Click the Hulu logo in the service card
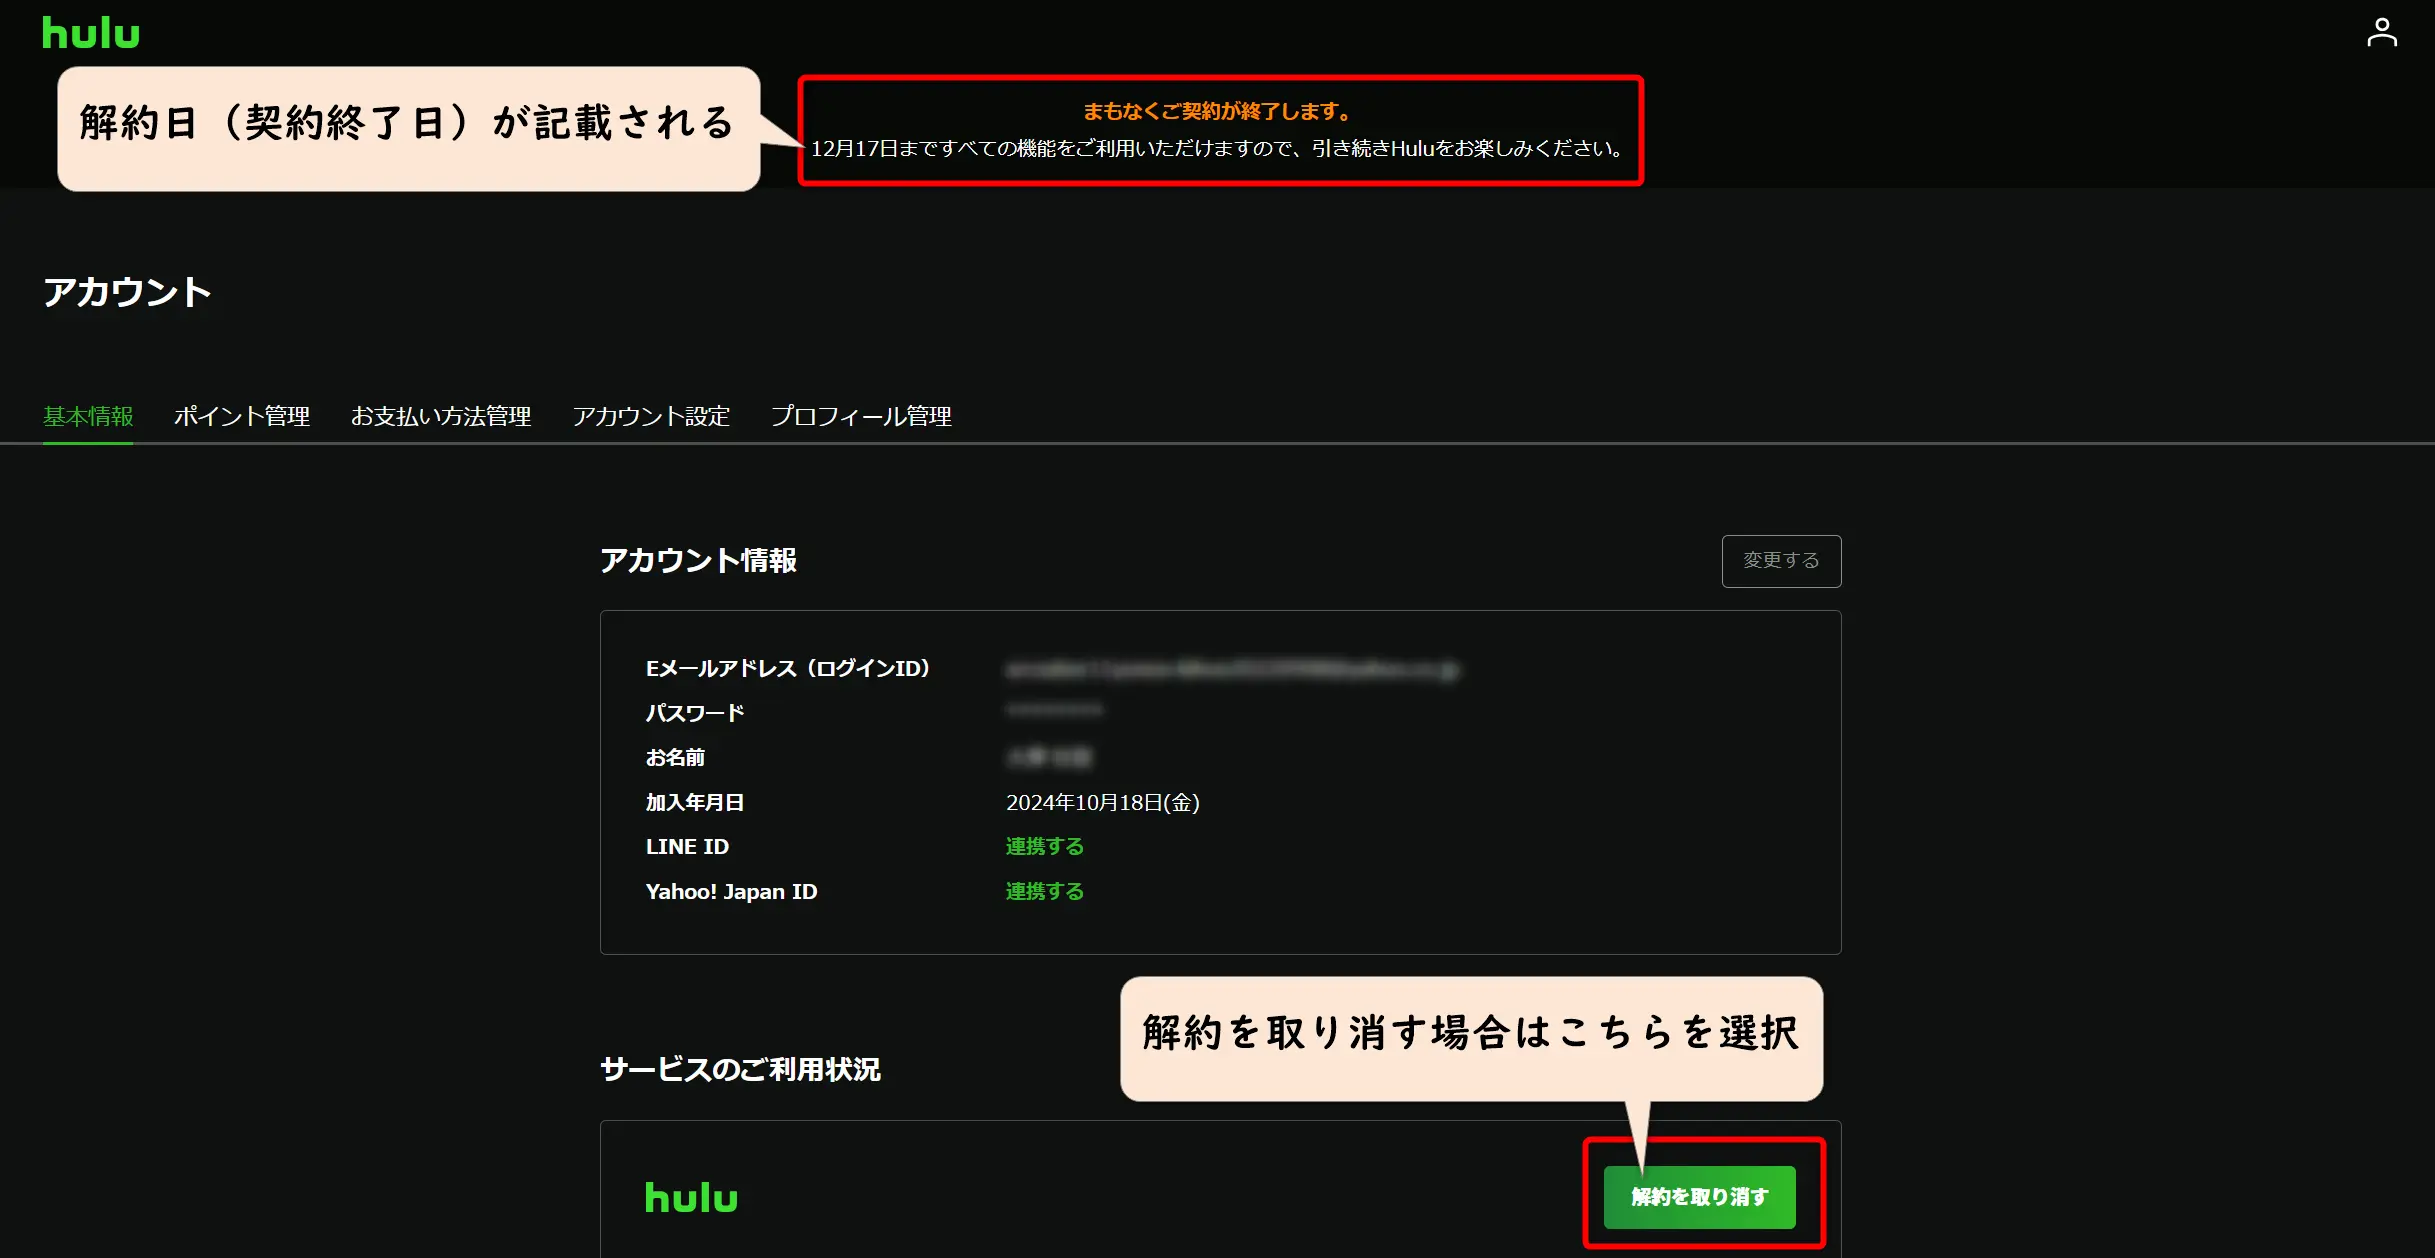 pyautogui.click(x=691, y=1197)
